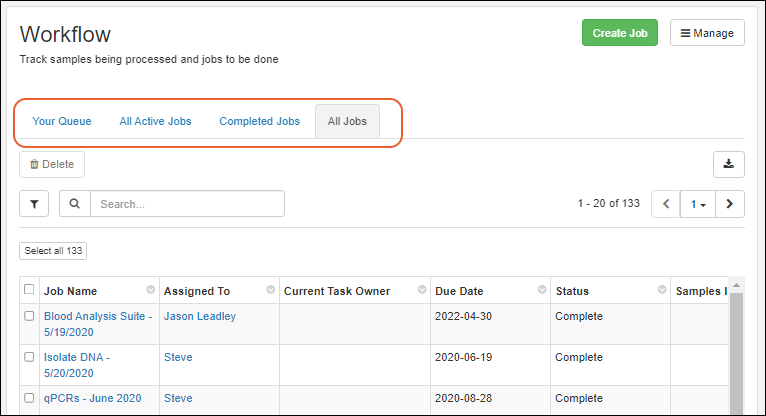Switch to Completed Jobs tab
Screen dimensions: 766x416
pos(259,121)
